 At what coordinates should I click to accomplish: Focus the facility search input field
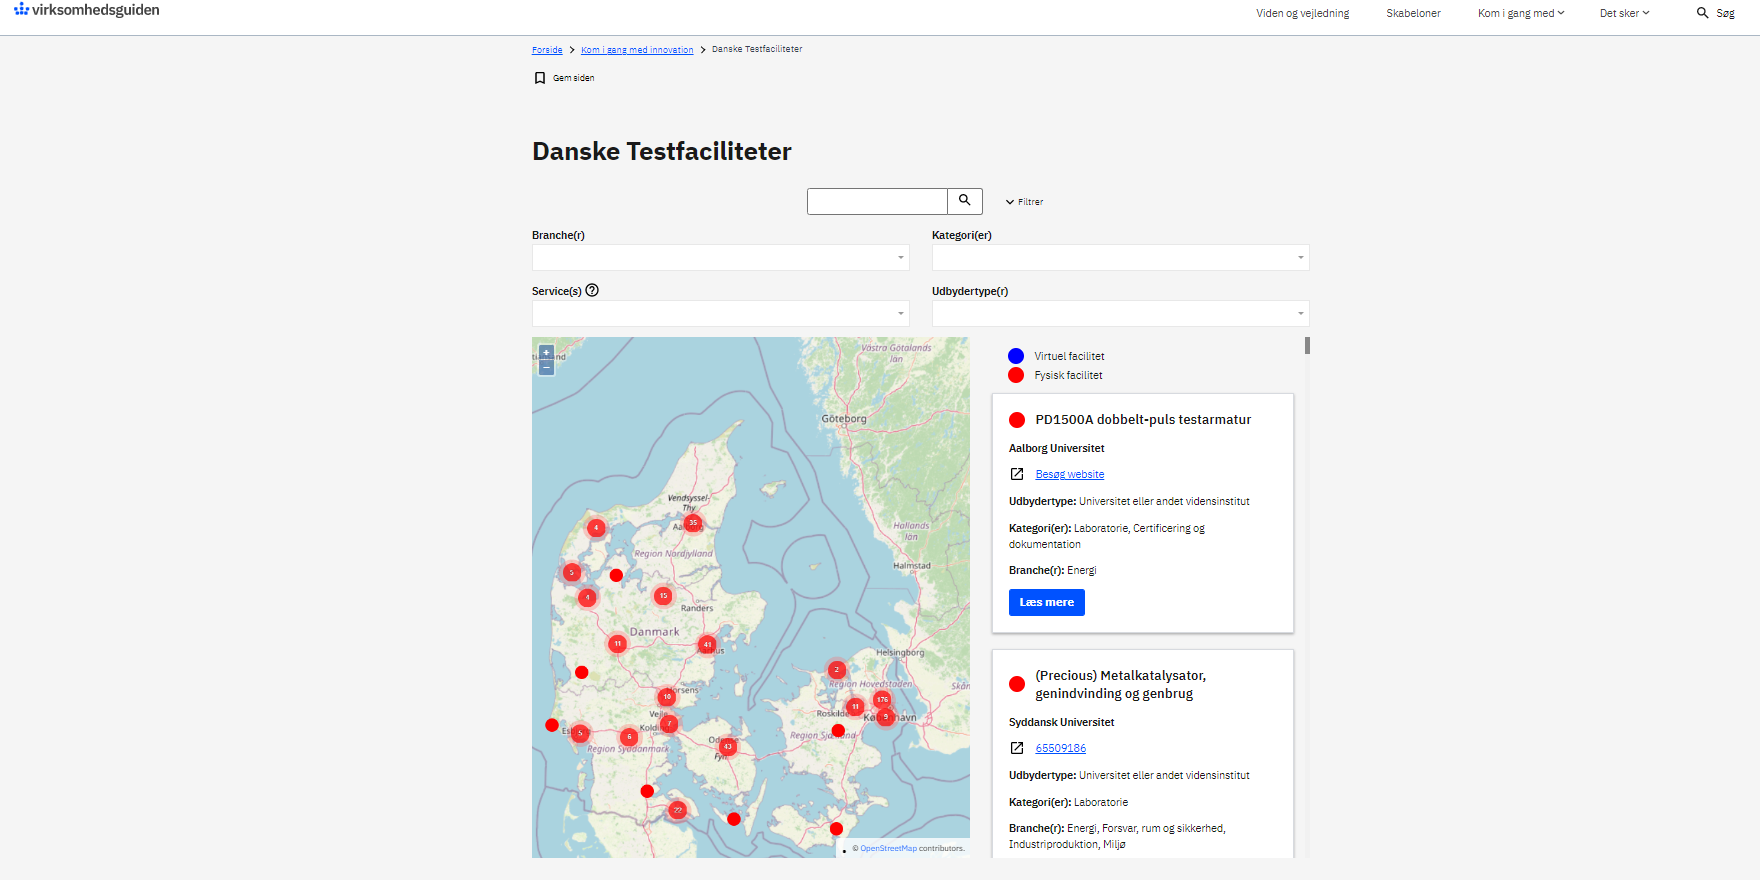click(877, 201)
